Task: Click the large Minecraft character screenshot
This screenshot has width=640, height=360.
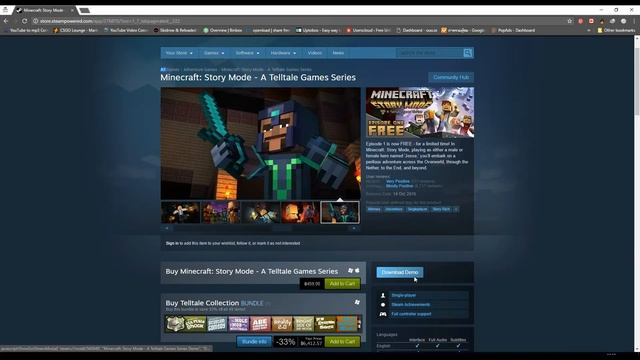Action: [x=260, y=144]
